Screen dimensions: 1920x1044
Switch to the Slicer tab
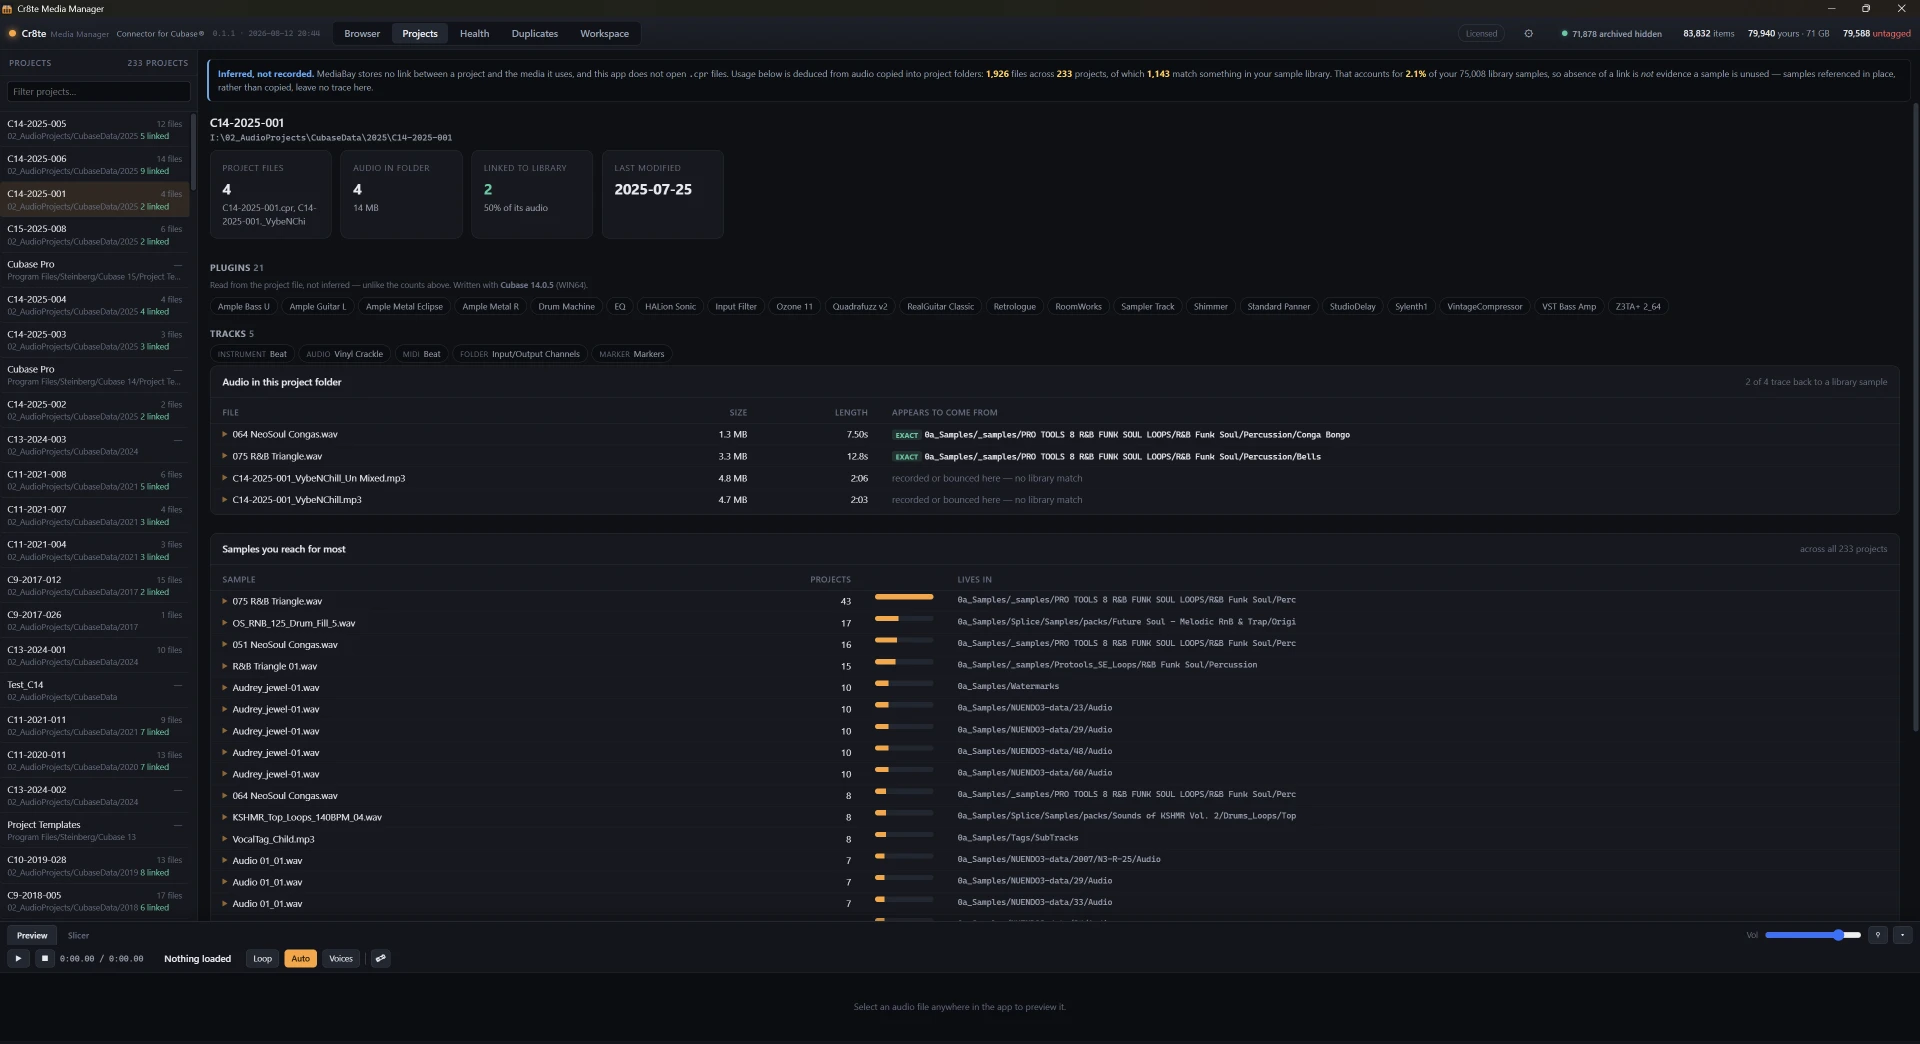point(78,935)
